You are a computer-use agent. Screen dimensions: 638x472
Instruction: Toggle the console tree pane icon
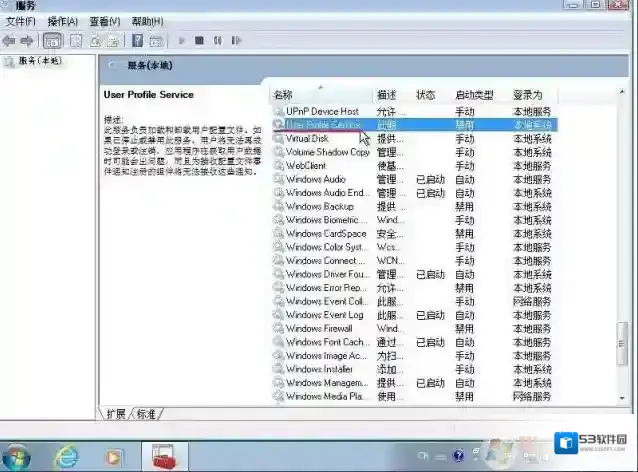coord(52,41)
